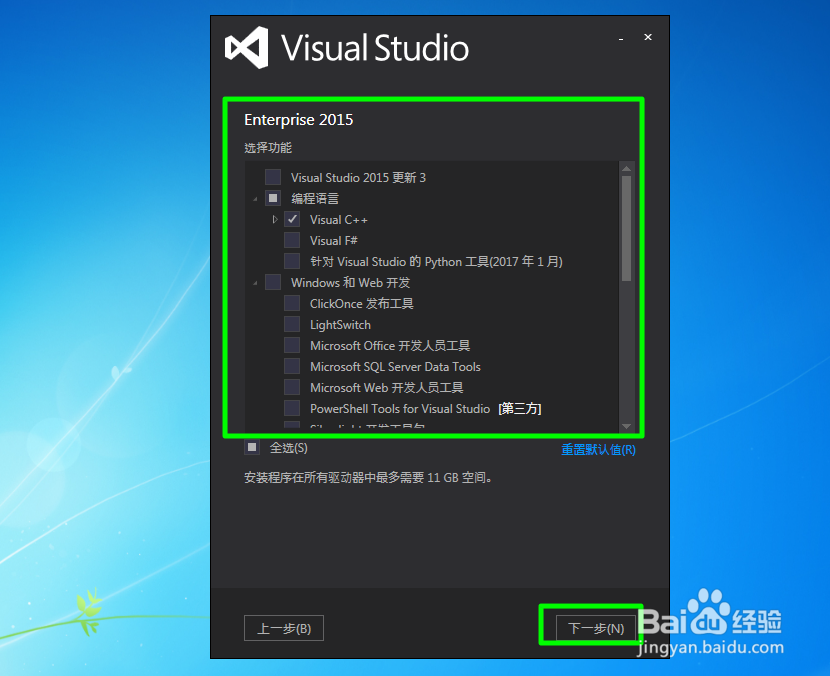Viewport: 830px width, 676px height.
Task: Click the Microsoft SQL Server Data Tools label
Action: coord(395,367)
